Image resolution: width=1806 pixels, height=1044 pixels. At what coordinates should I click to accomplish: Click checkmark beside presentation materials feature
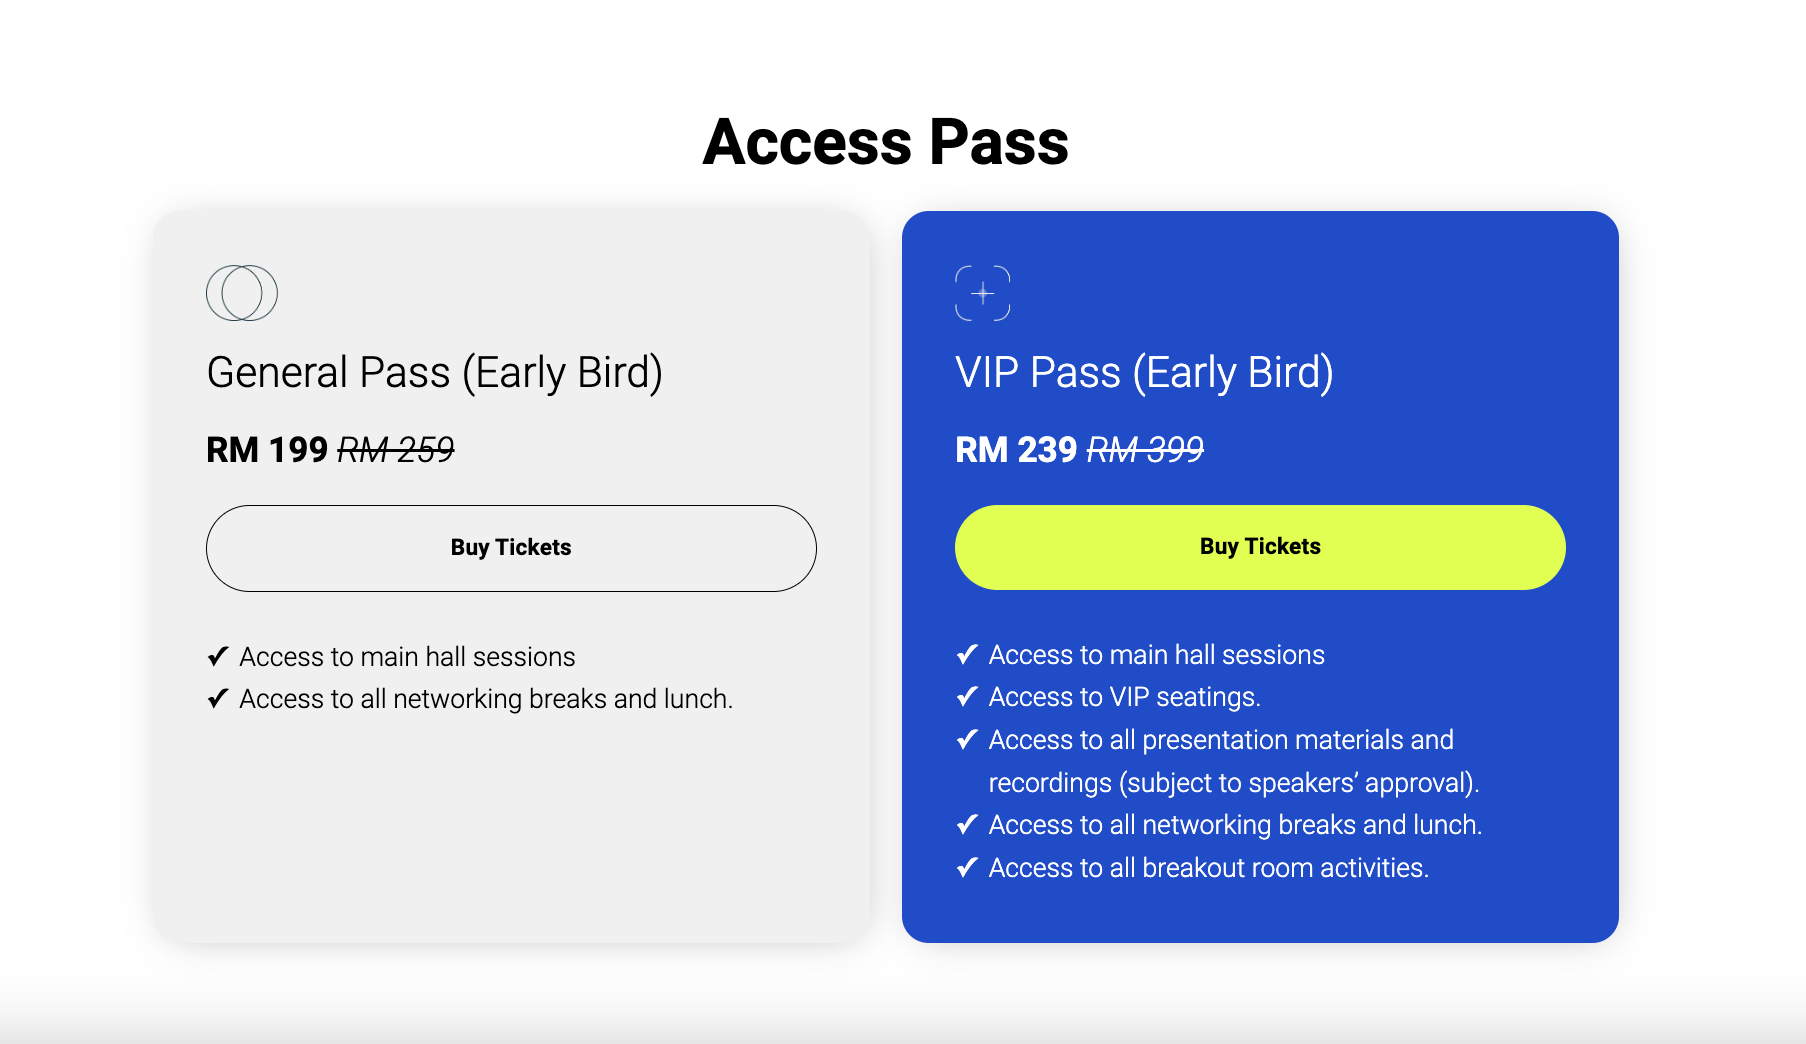(967, 739)
